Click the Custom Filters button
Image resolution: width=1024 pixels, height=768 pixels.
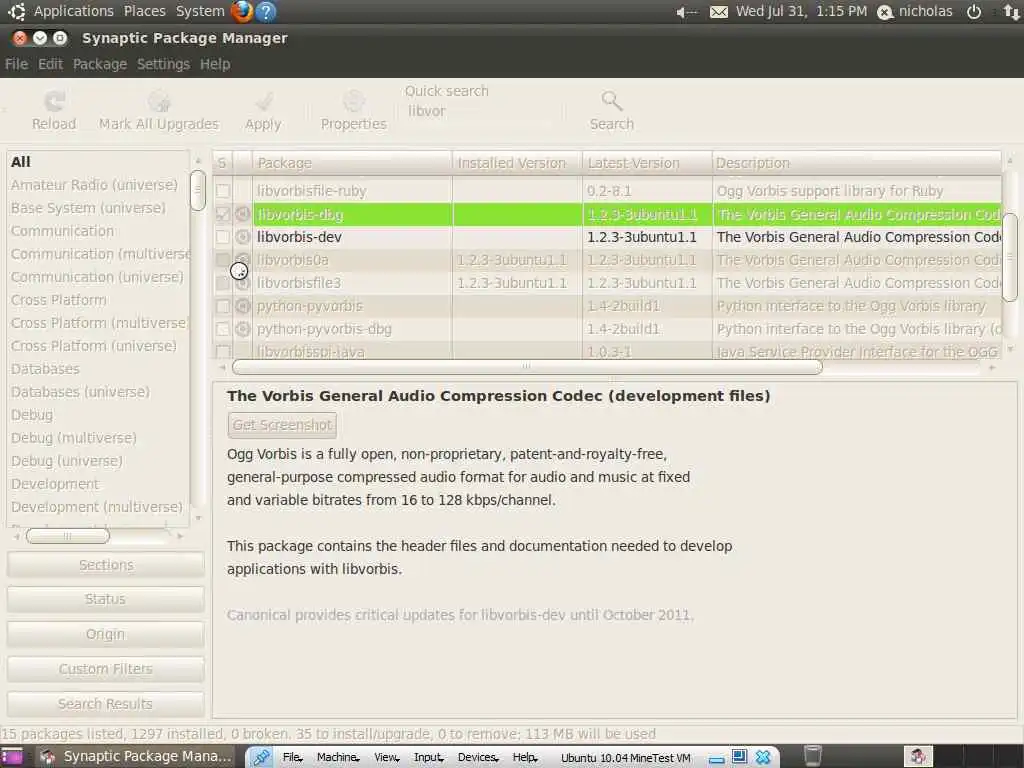coord(106,669)
